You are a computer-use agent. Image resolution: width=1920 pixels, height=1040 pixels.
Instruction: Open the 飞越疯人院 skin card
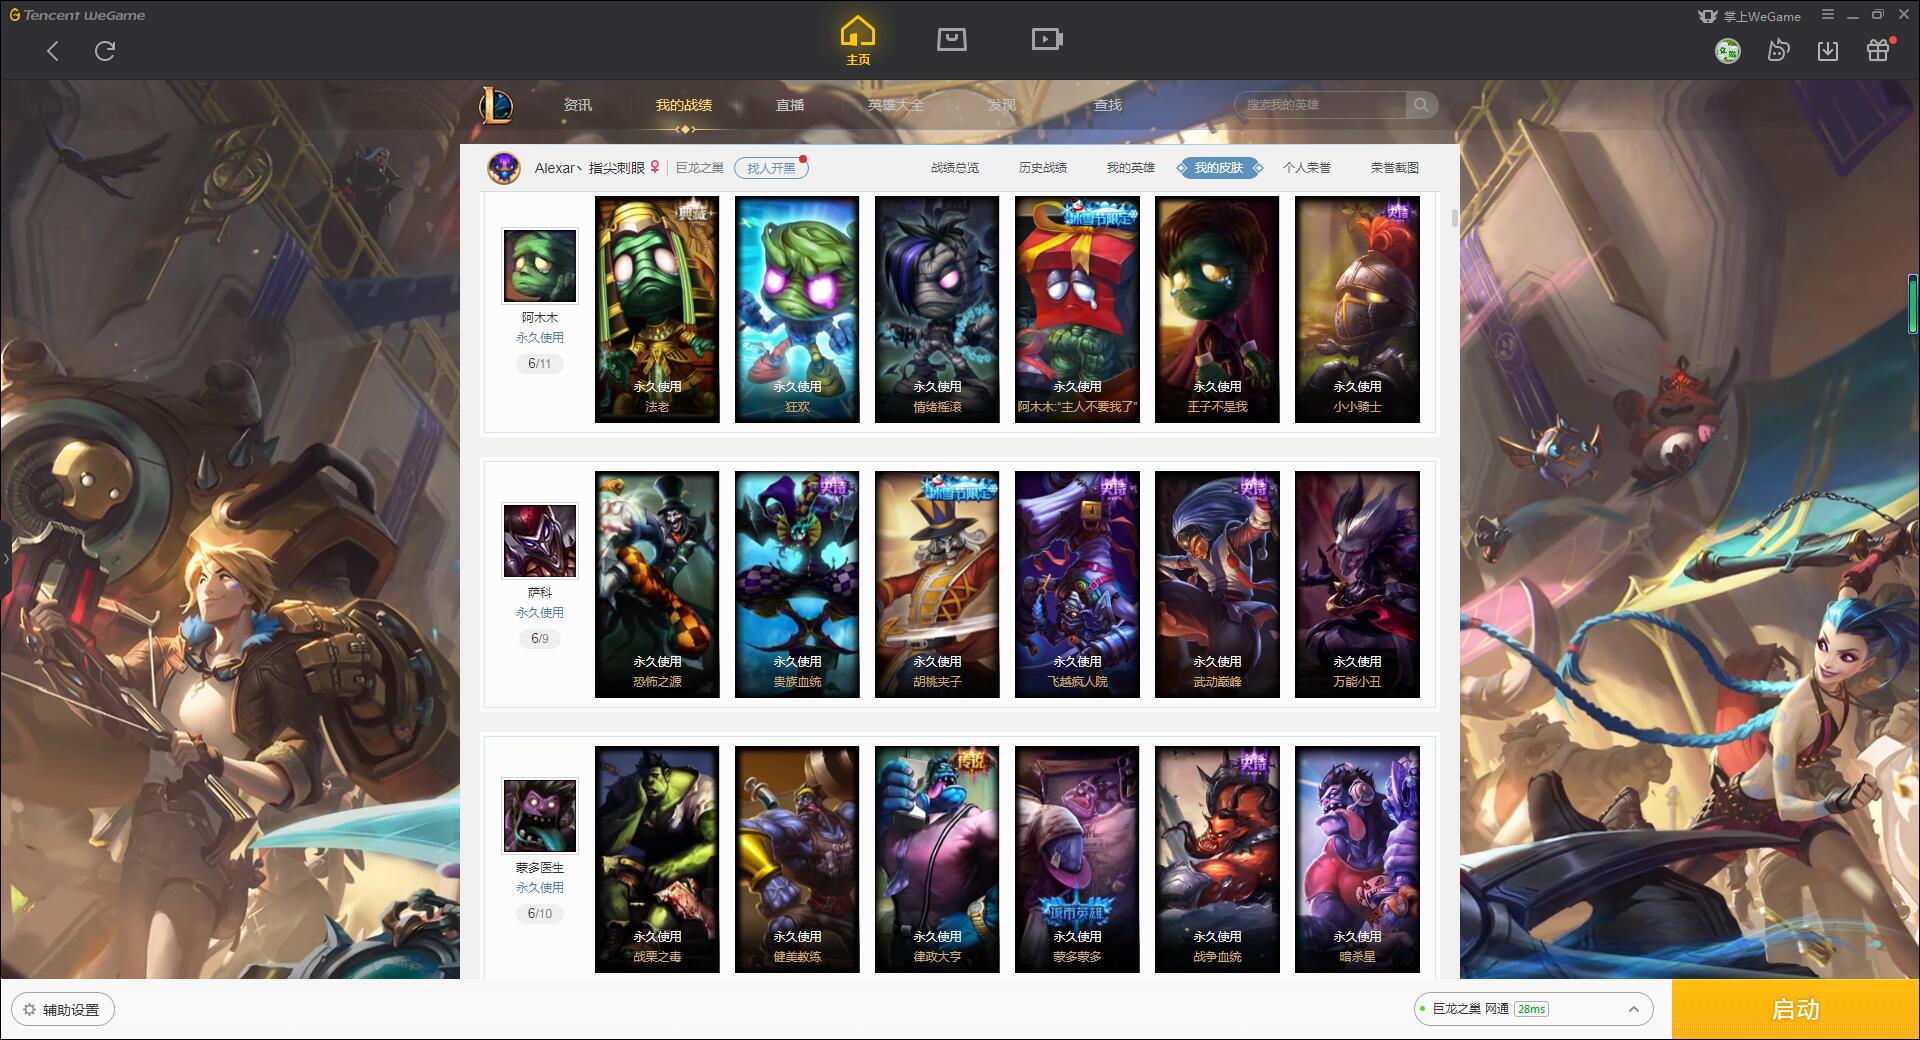click(1077, 584)
